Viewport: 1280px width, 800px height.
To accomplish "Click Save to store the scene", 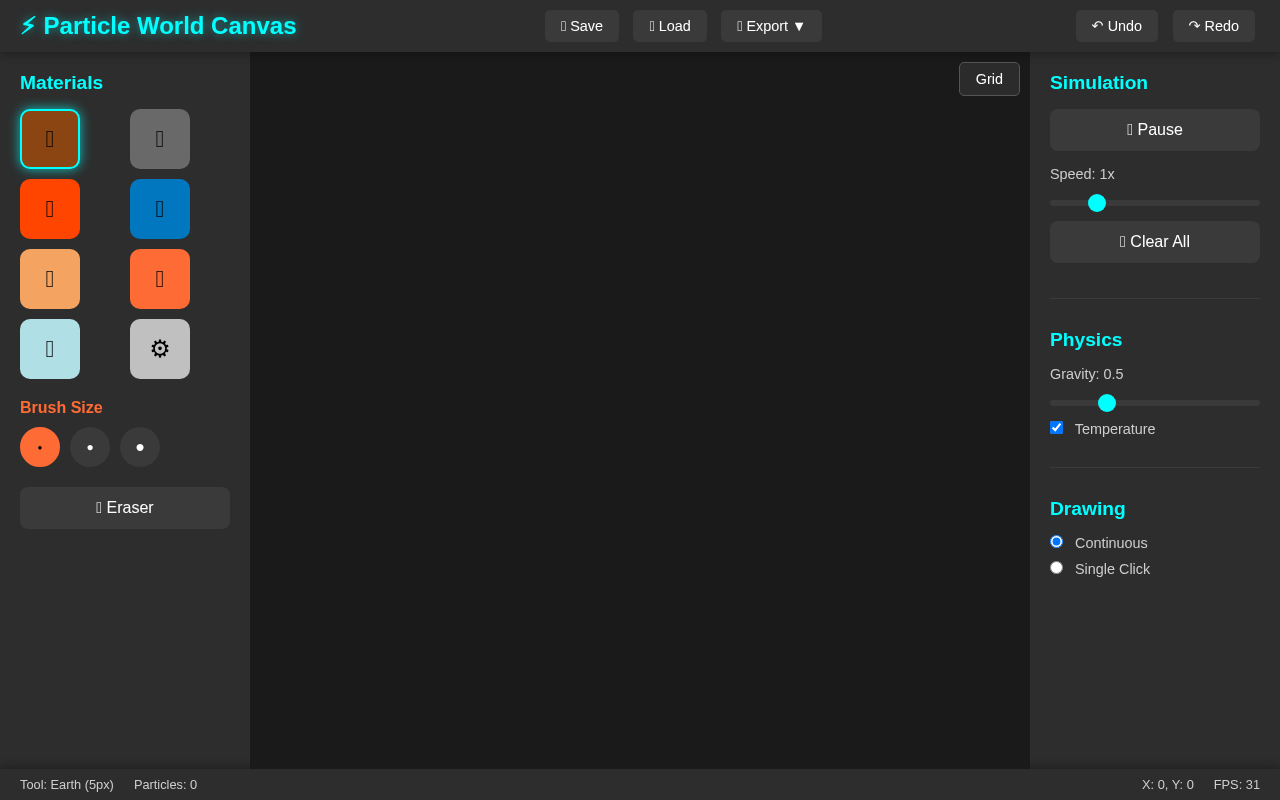I will pos(581,26).
